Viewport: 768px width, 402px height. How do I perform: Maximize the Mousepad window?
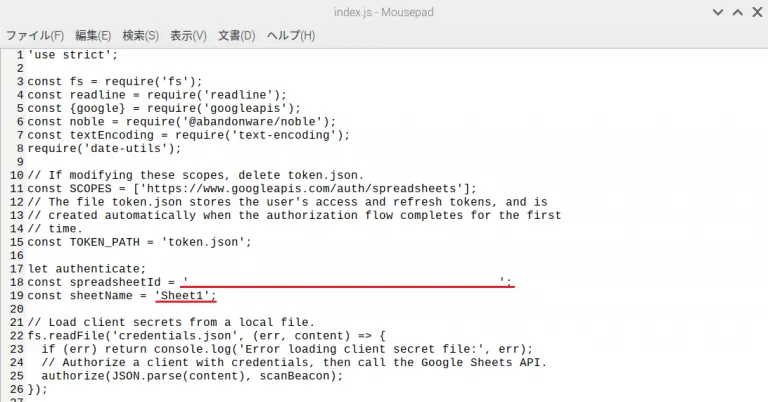tap(736, 12)
